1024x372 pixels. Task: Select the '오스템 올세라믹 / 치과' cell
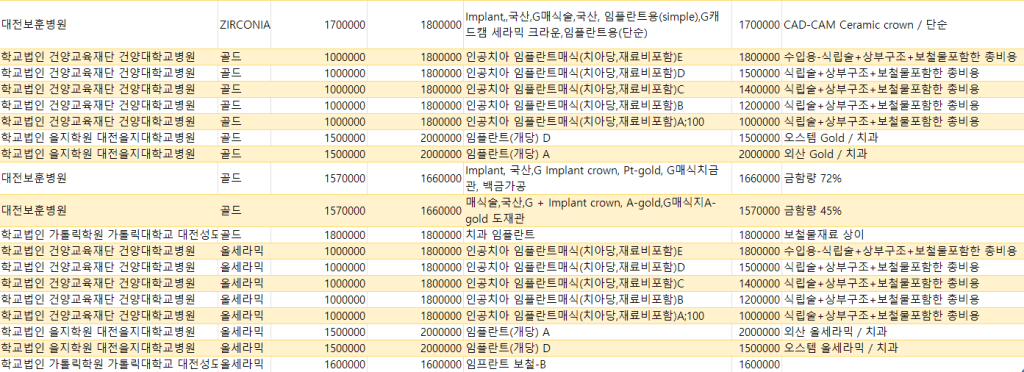pyautogui.click(x=902, y=348)
